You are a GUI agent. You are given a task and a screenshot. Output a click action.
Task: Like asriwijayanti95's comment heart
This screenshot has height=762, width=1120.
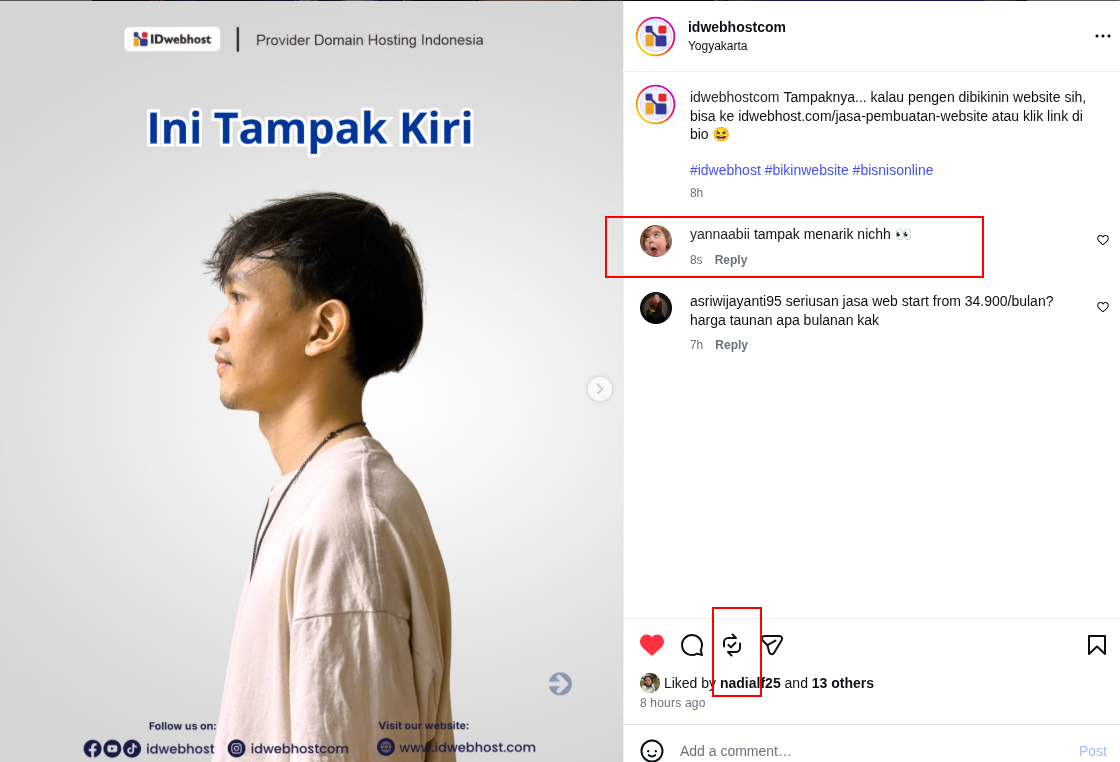click(x=1102, y=307)
